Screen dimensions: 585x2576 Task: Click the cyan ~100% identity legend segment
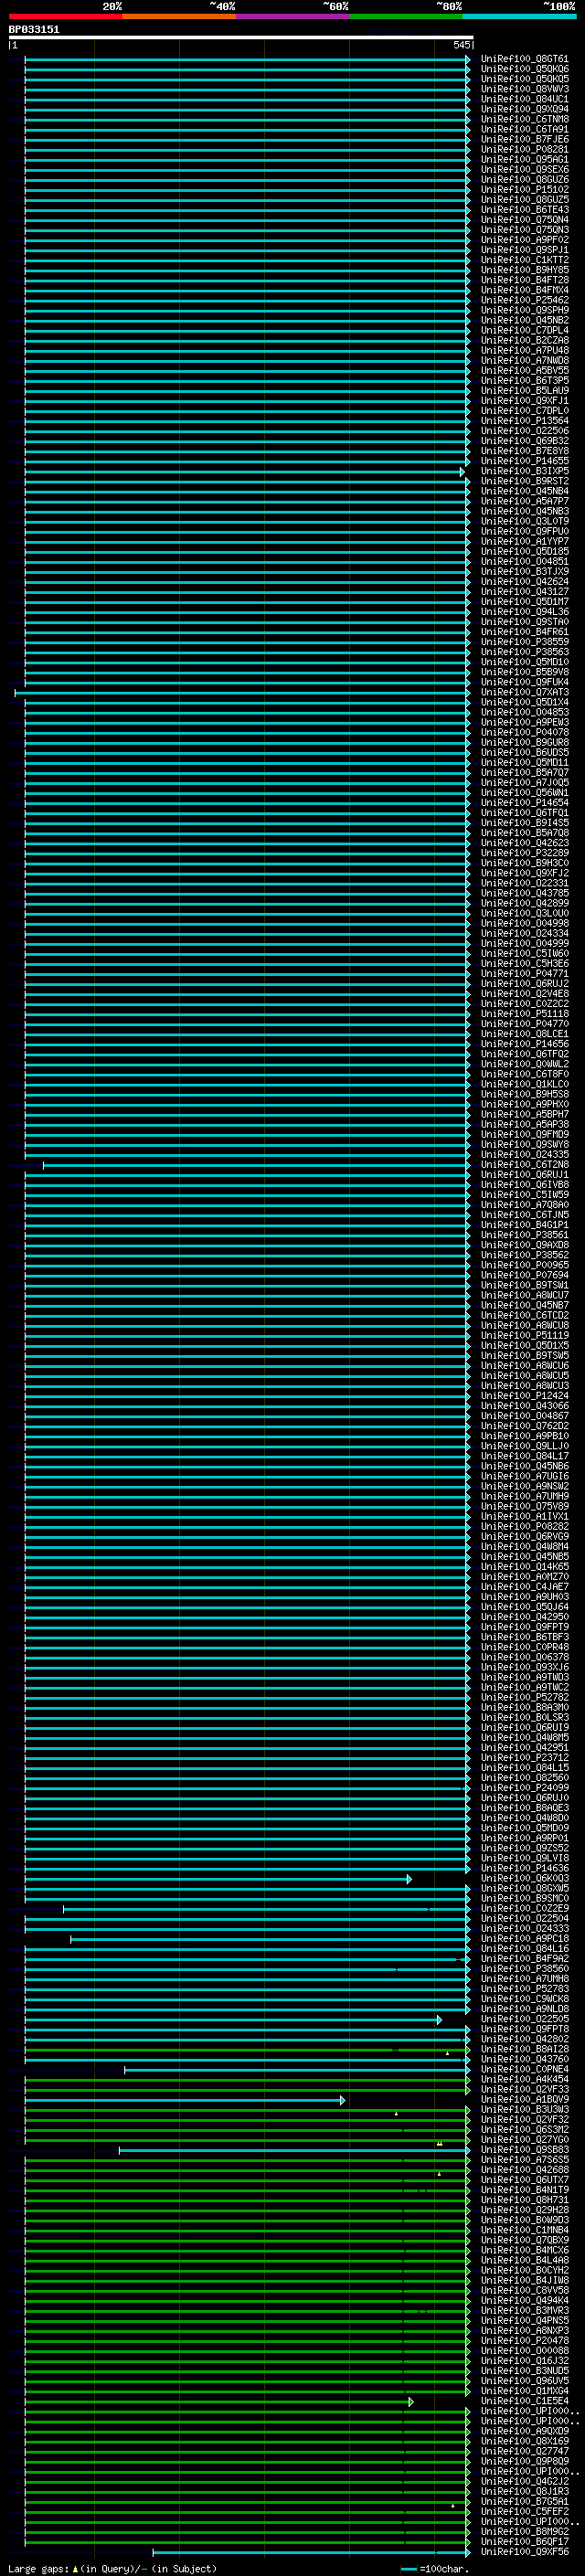(519, 16)
